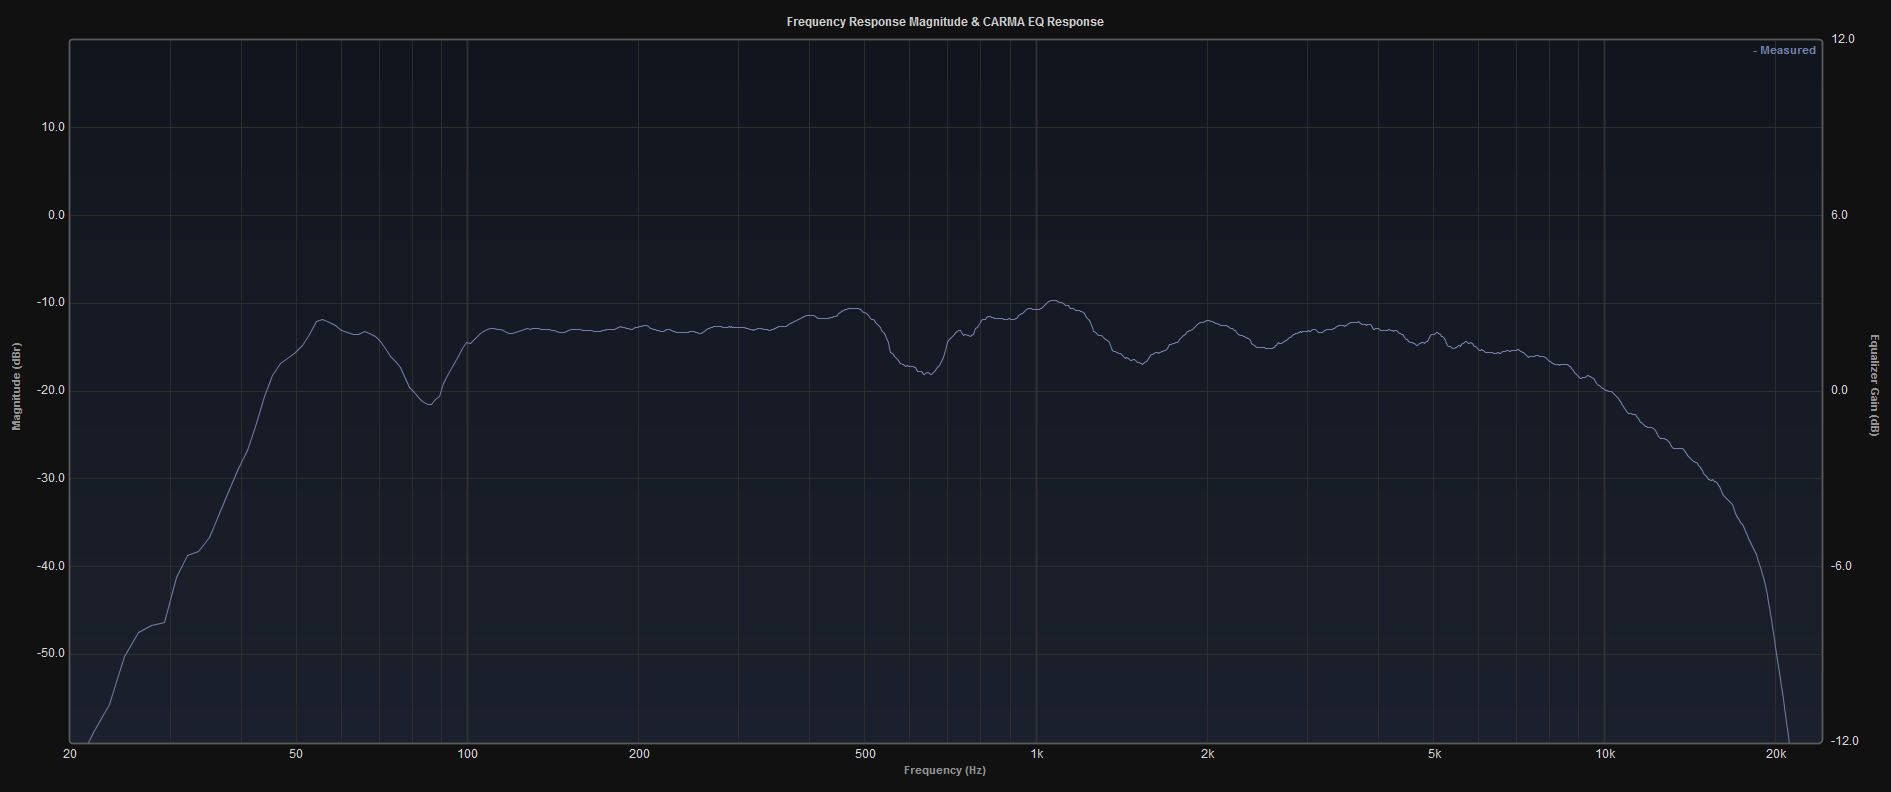Viewport: 1891px width, 792px height.
Task: Select the 1k tick label on frequency axis
Action: pos(1037,754)
